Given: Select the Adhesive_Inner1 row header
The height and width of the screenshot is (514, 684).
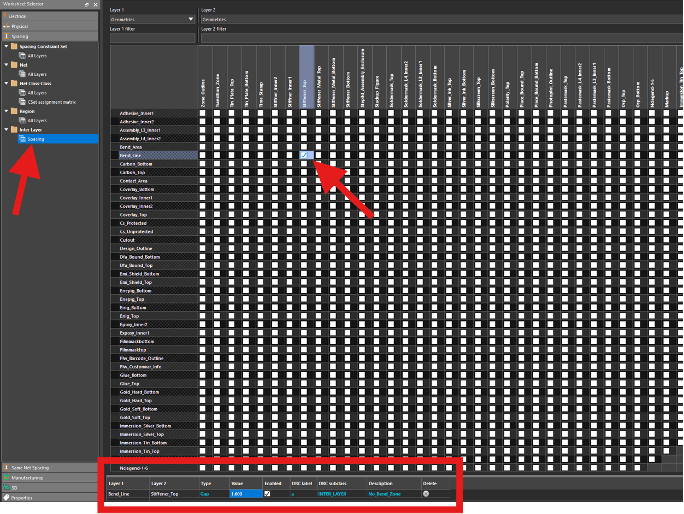Looking at the screenshot, I should (x=154, y=113).
